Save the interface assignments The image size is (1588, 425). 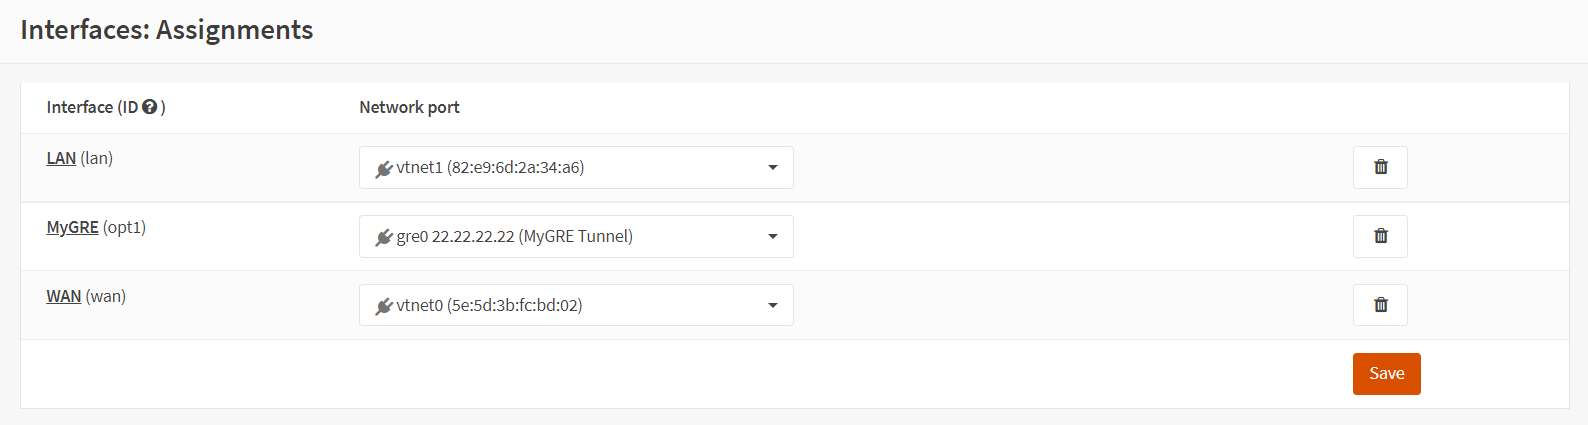pos(1386,373)
